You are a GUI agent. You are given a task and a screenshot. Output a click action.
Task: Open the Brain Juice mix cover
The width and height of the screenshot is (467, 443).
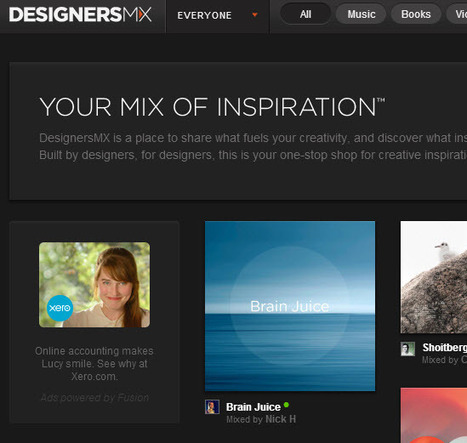click(290, 306)
